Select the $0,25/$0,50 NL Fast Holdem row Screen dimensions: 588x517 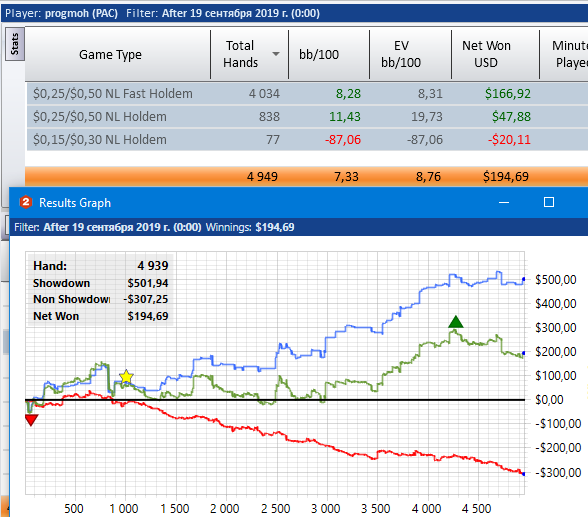307,93
